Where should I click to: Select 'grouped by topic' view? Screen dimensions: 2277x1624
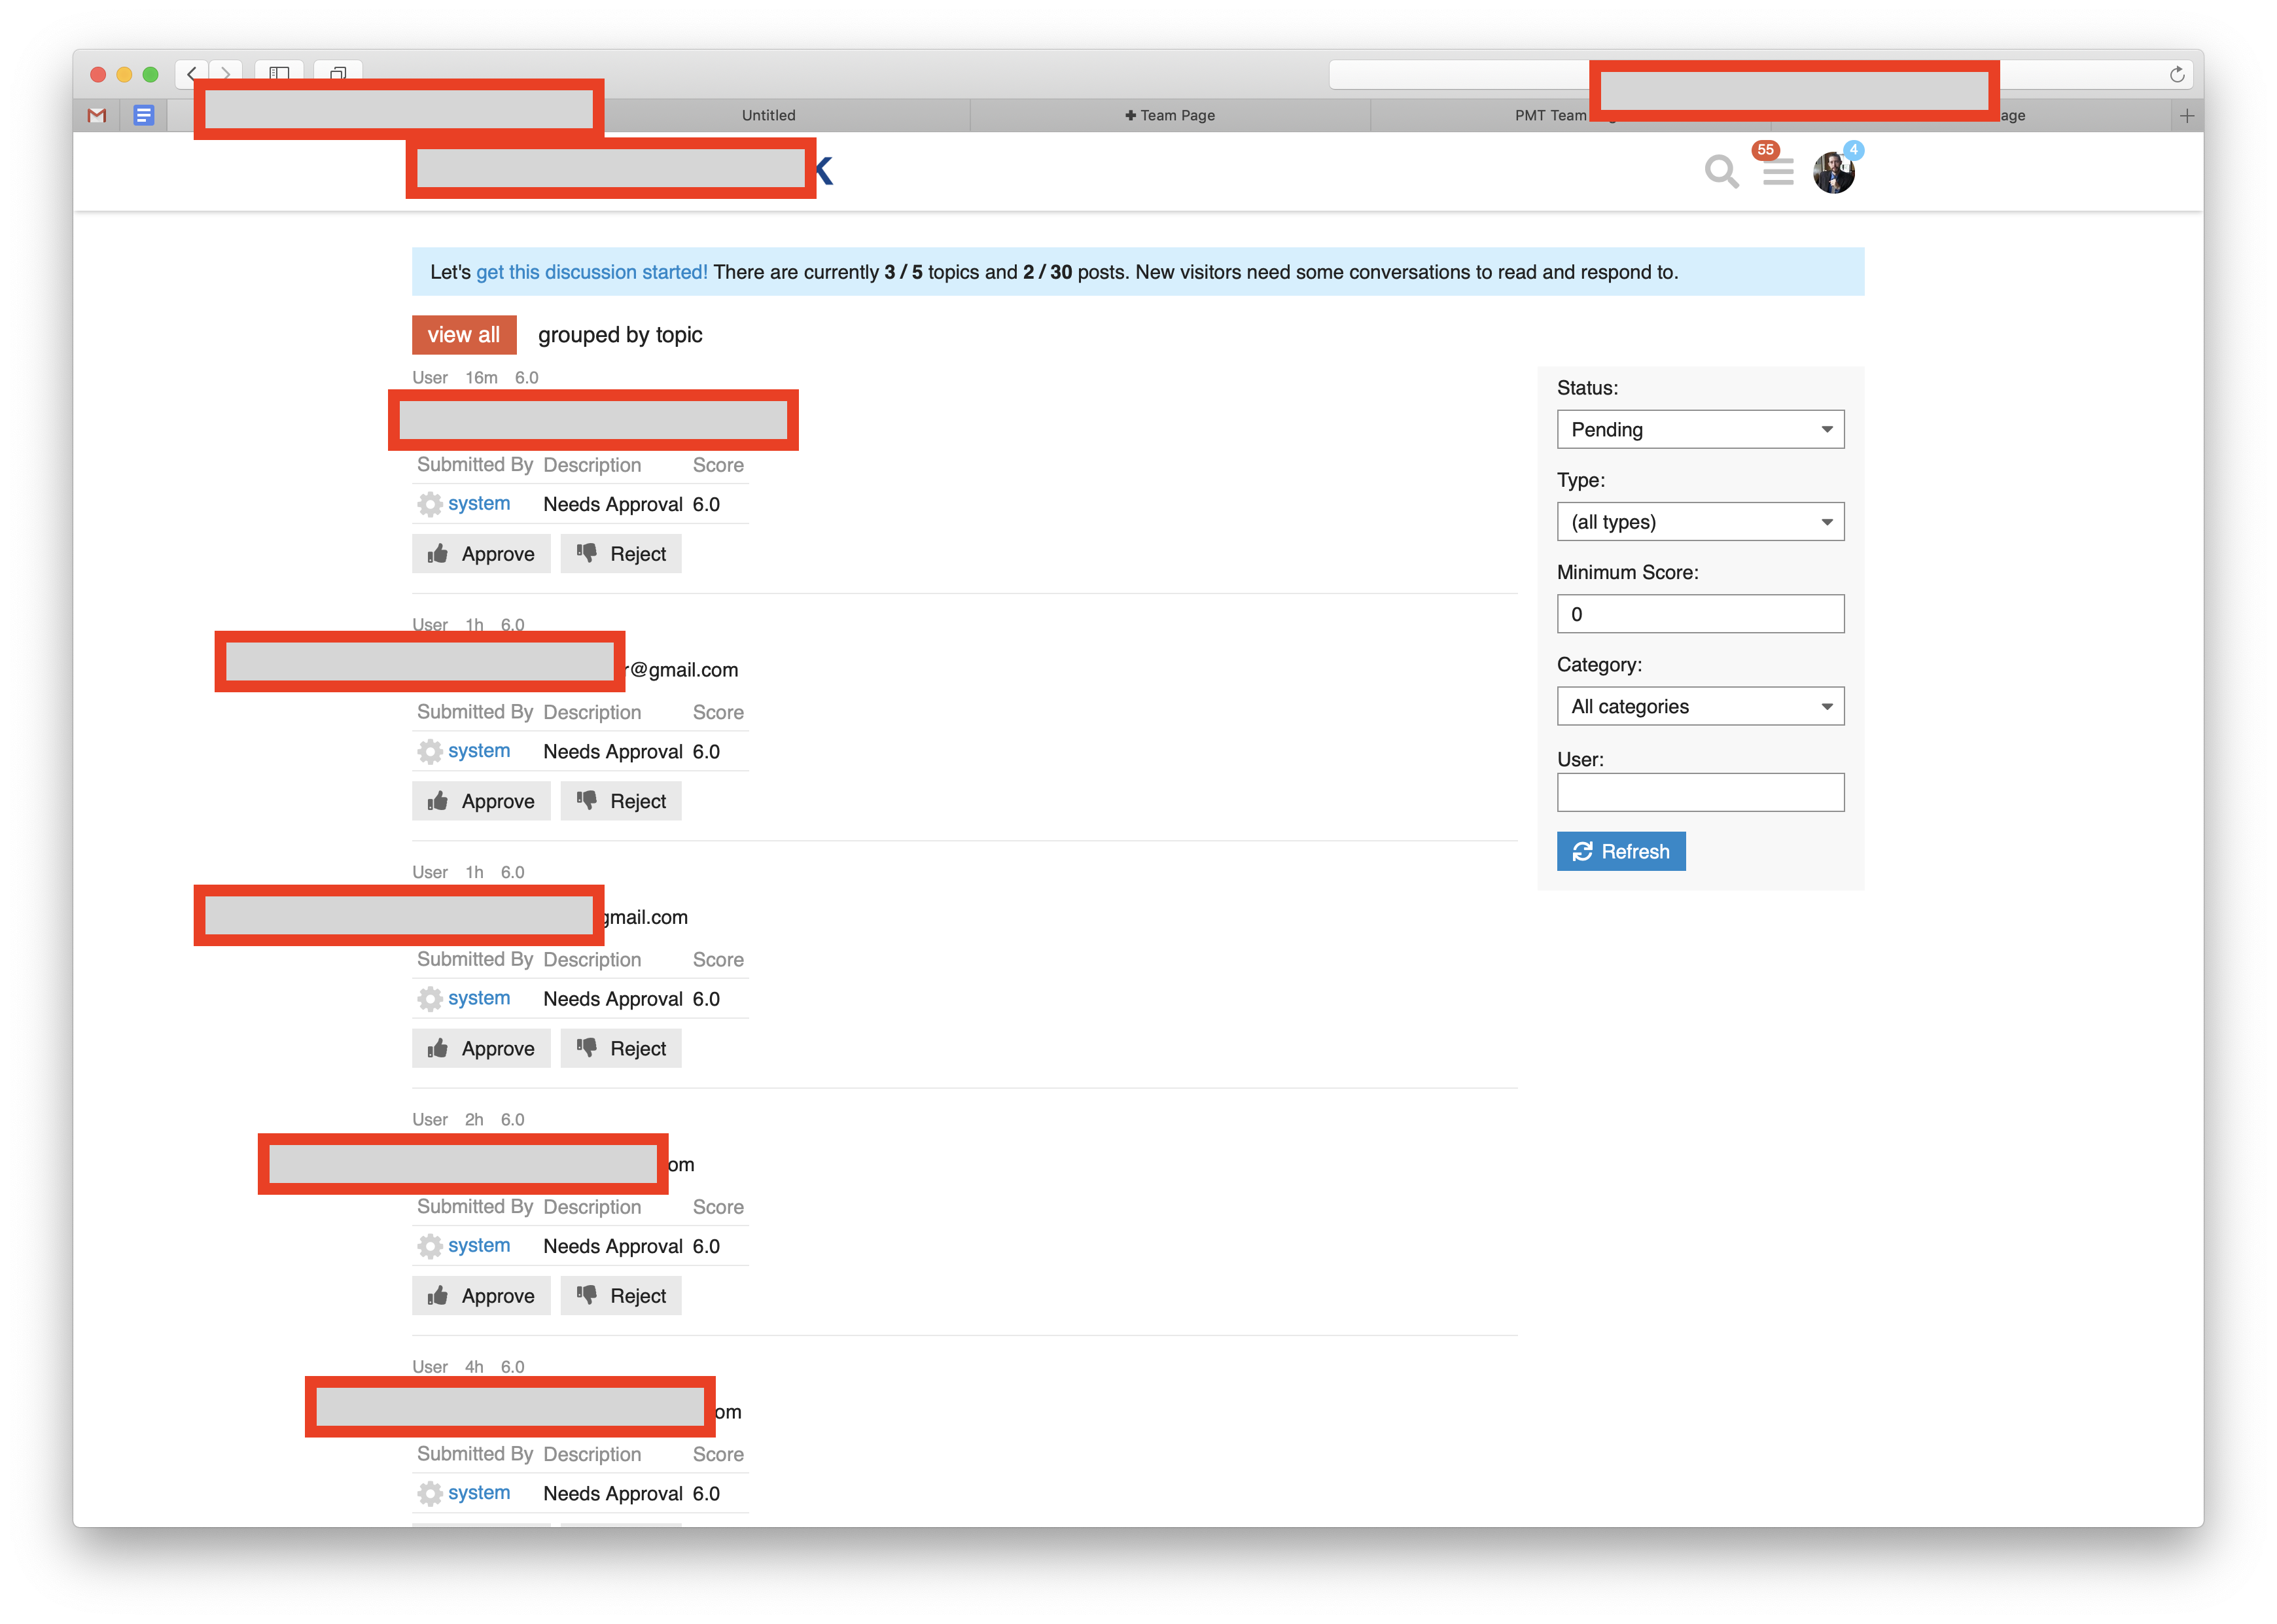click(x=620, y=335)
